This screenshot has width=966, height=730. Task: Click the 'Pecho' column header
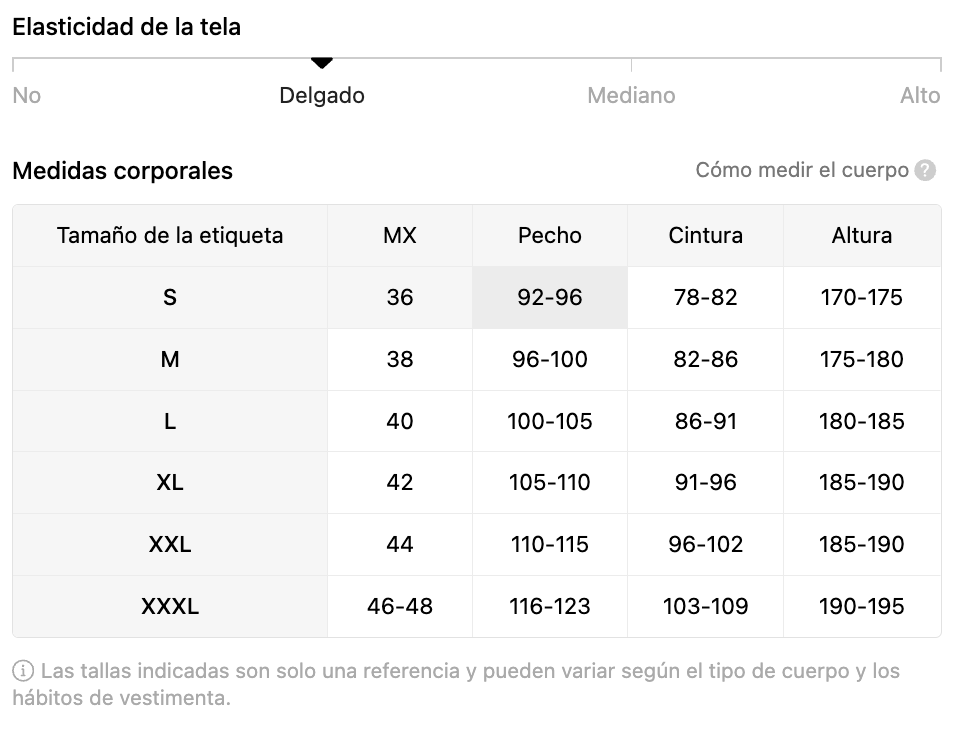[550, 235]
